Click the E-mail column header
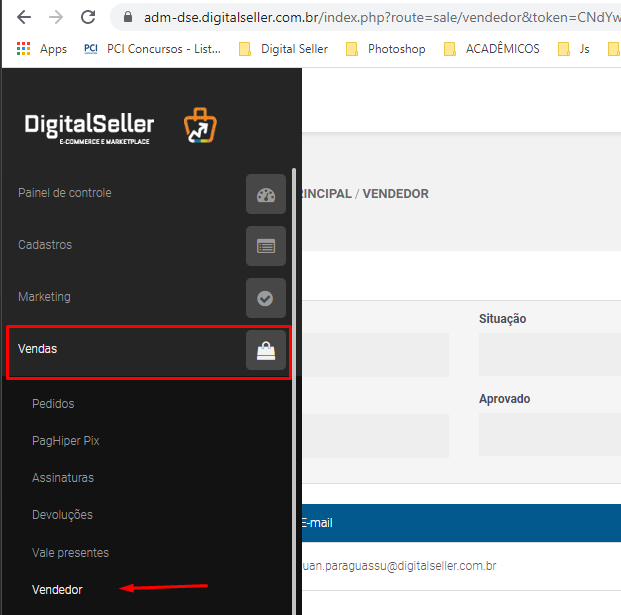The image size is (621, 615). point(317,523)
